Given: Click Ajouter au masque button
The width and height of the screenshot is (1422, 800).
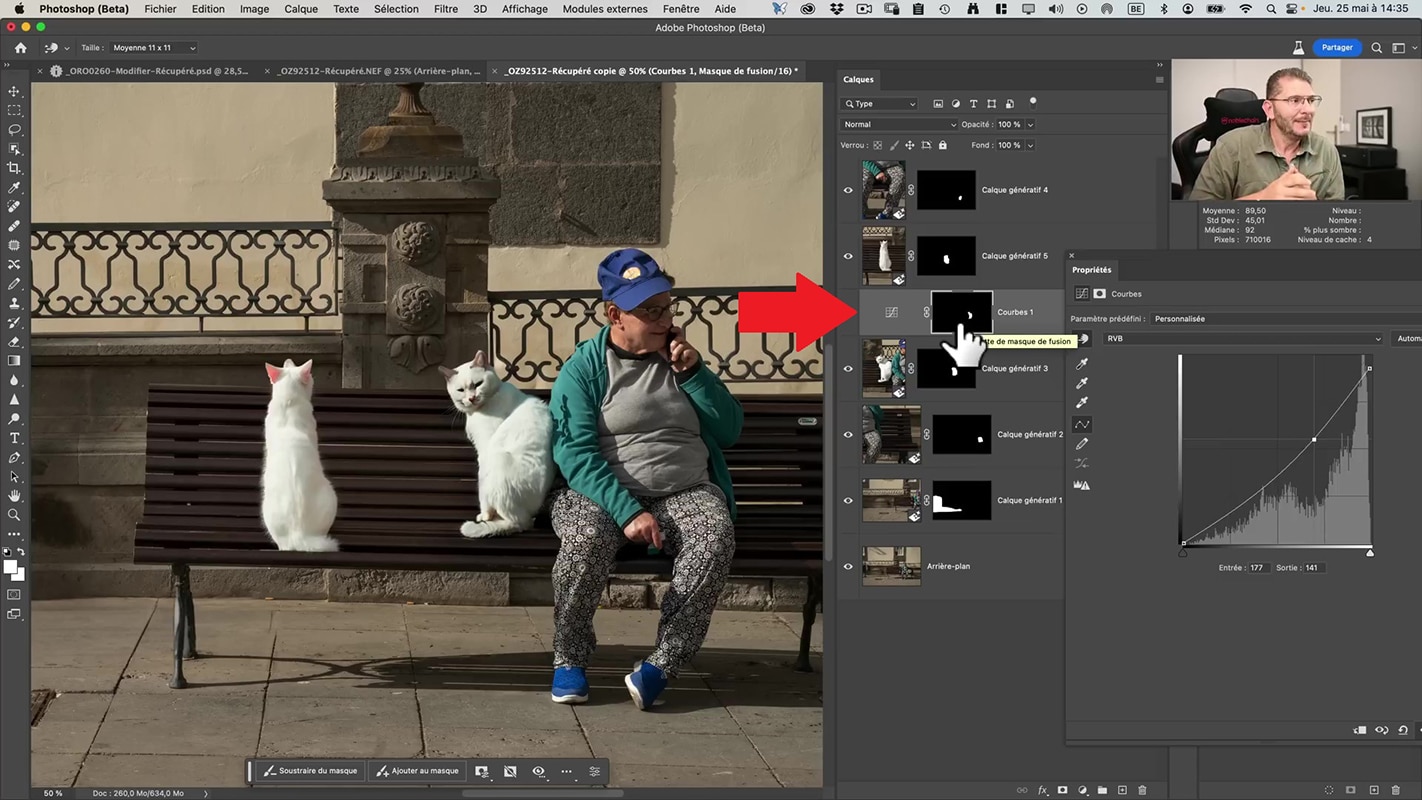Looking at the screenshot, I should 417,771.
